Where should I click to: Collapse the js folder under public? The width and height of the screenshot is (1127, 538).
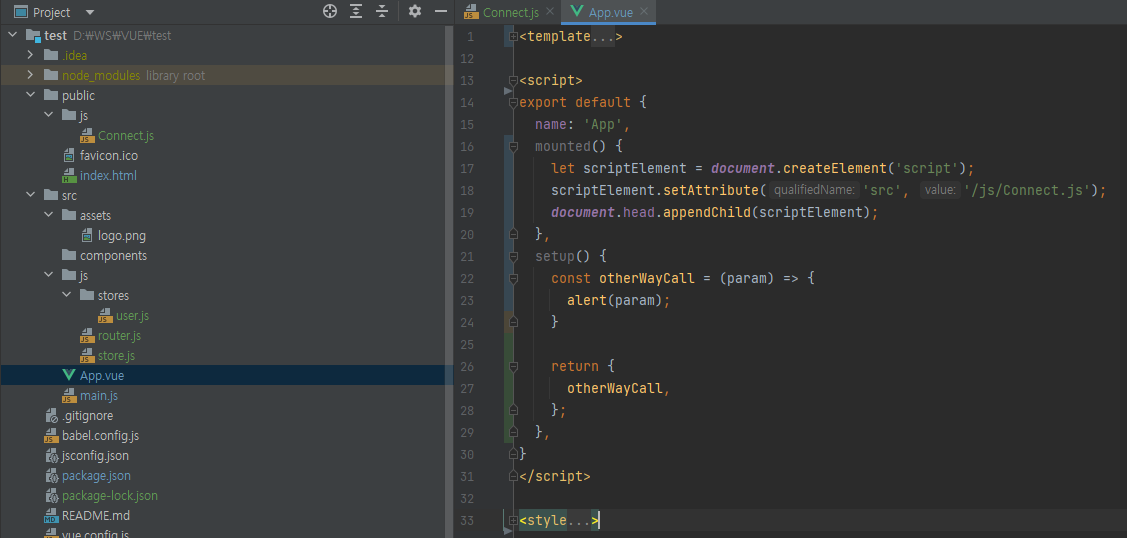[48, 115]
